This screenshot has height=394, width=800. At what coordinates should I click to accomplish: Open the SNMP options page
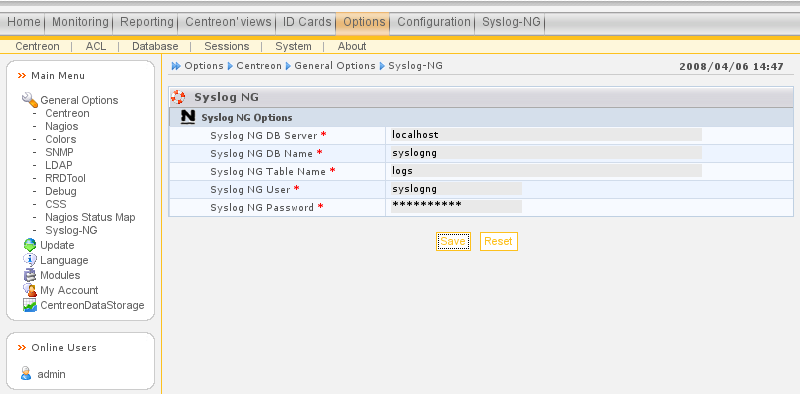59,152
